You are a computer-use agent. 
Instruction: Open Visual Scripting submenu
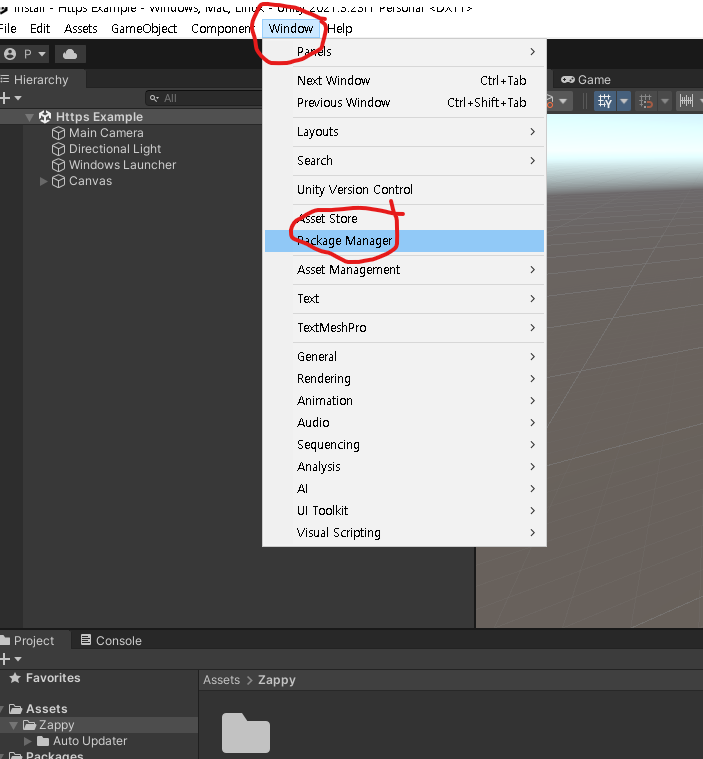coord(404,533)
